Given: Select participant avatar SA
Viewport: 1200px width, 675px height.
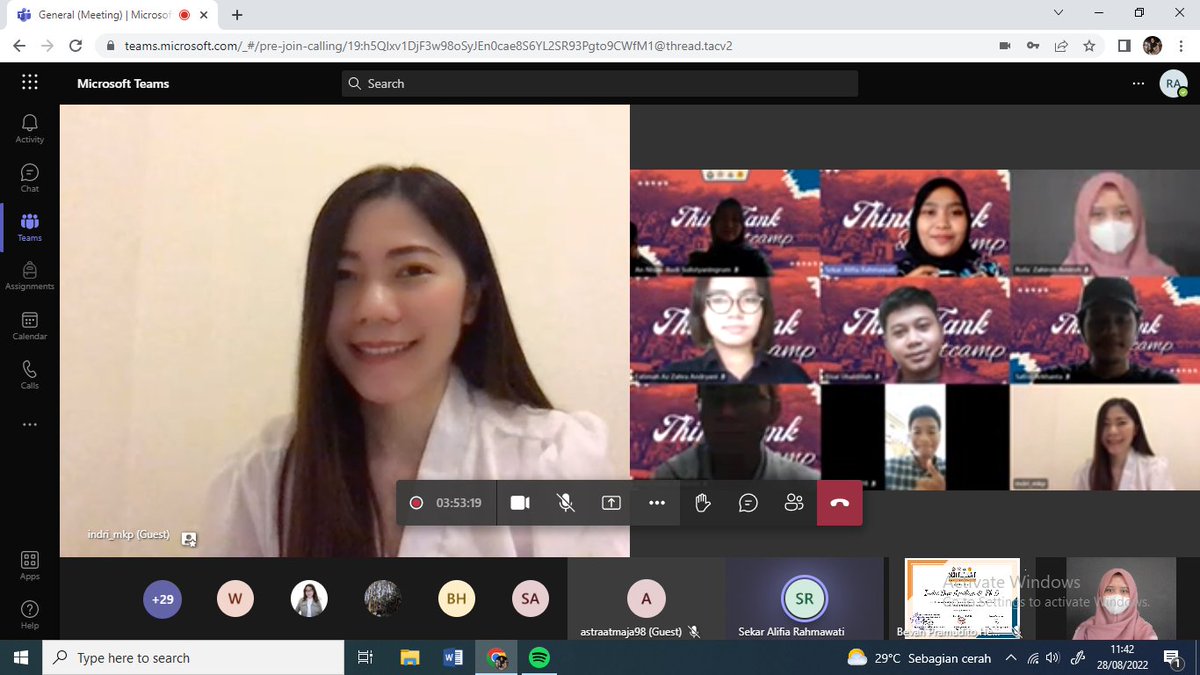Looking at the screenshot, I should coord(530,599).
